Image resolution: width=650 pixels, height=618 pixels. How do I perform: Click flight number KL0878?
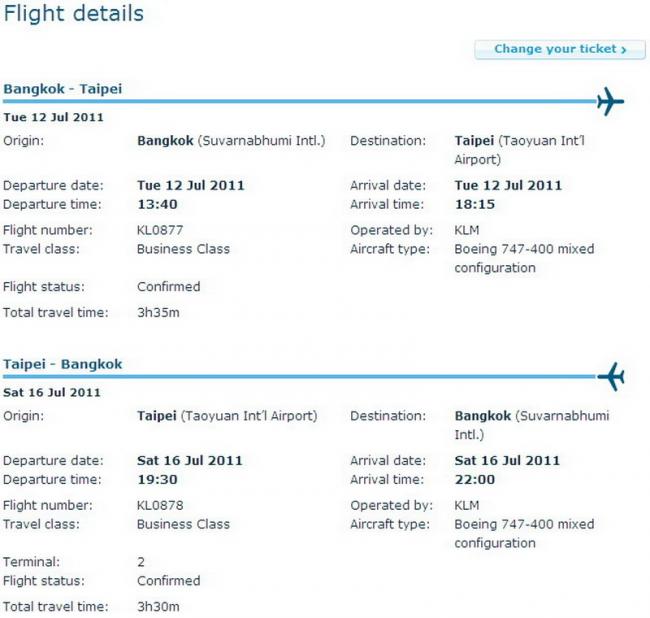coord(160,505)
